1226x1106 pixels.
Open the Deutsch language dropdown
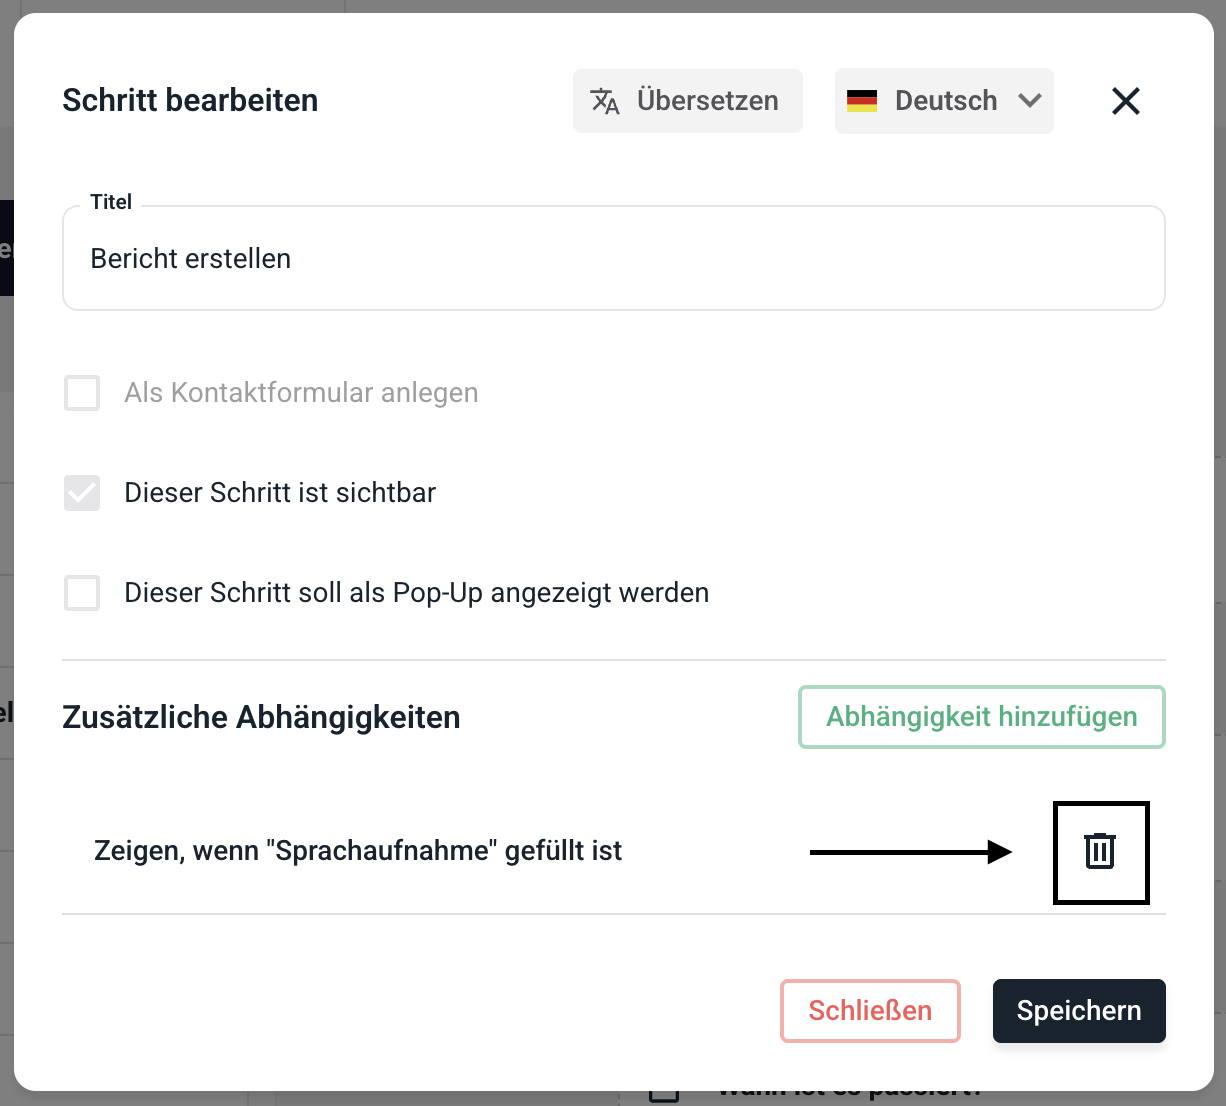944,101
